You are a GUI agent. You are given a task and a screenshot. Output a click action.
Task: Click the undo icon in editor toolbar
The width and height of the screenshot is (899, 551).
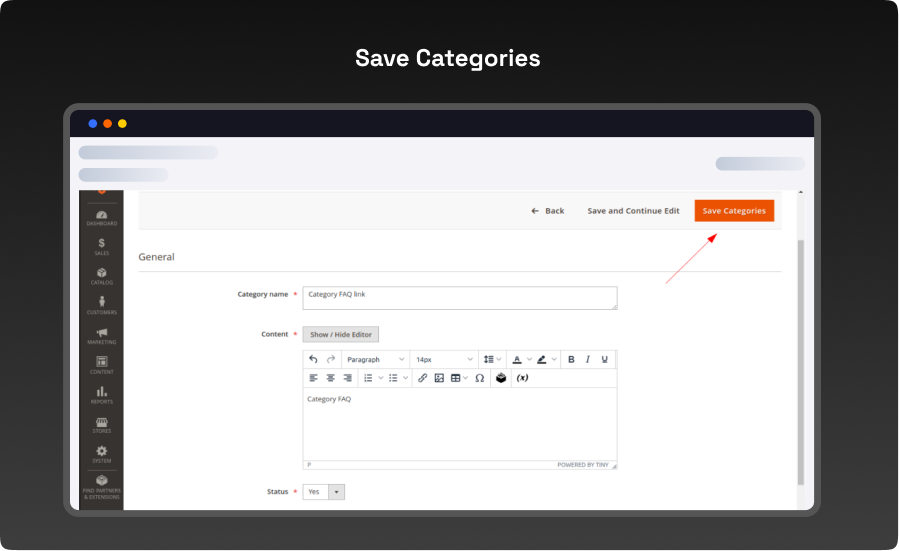(313, 359)
